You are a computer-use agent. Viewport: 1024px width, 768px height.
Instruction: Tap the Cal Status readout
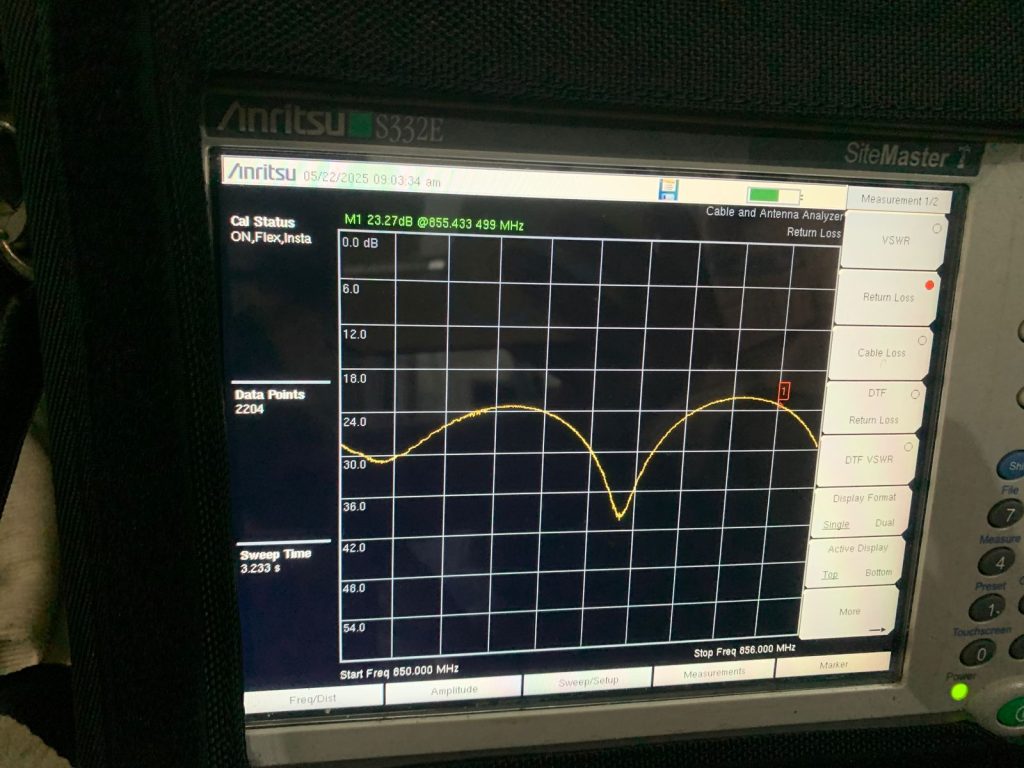270,230
